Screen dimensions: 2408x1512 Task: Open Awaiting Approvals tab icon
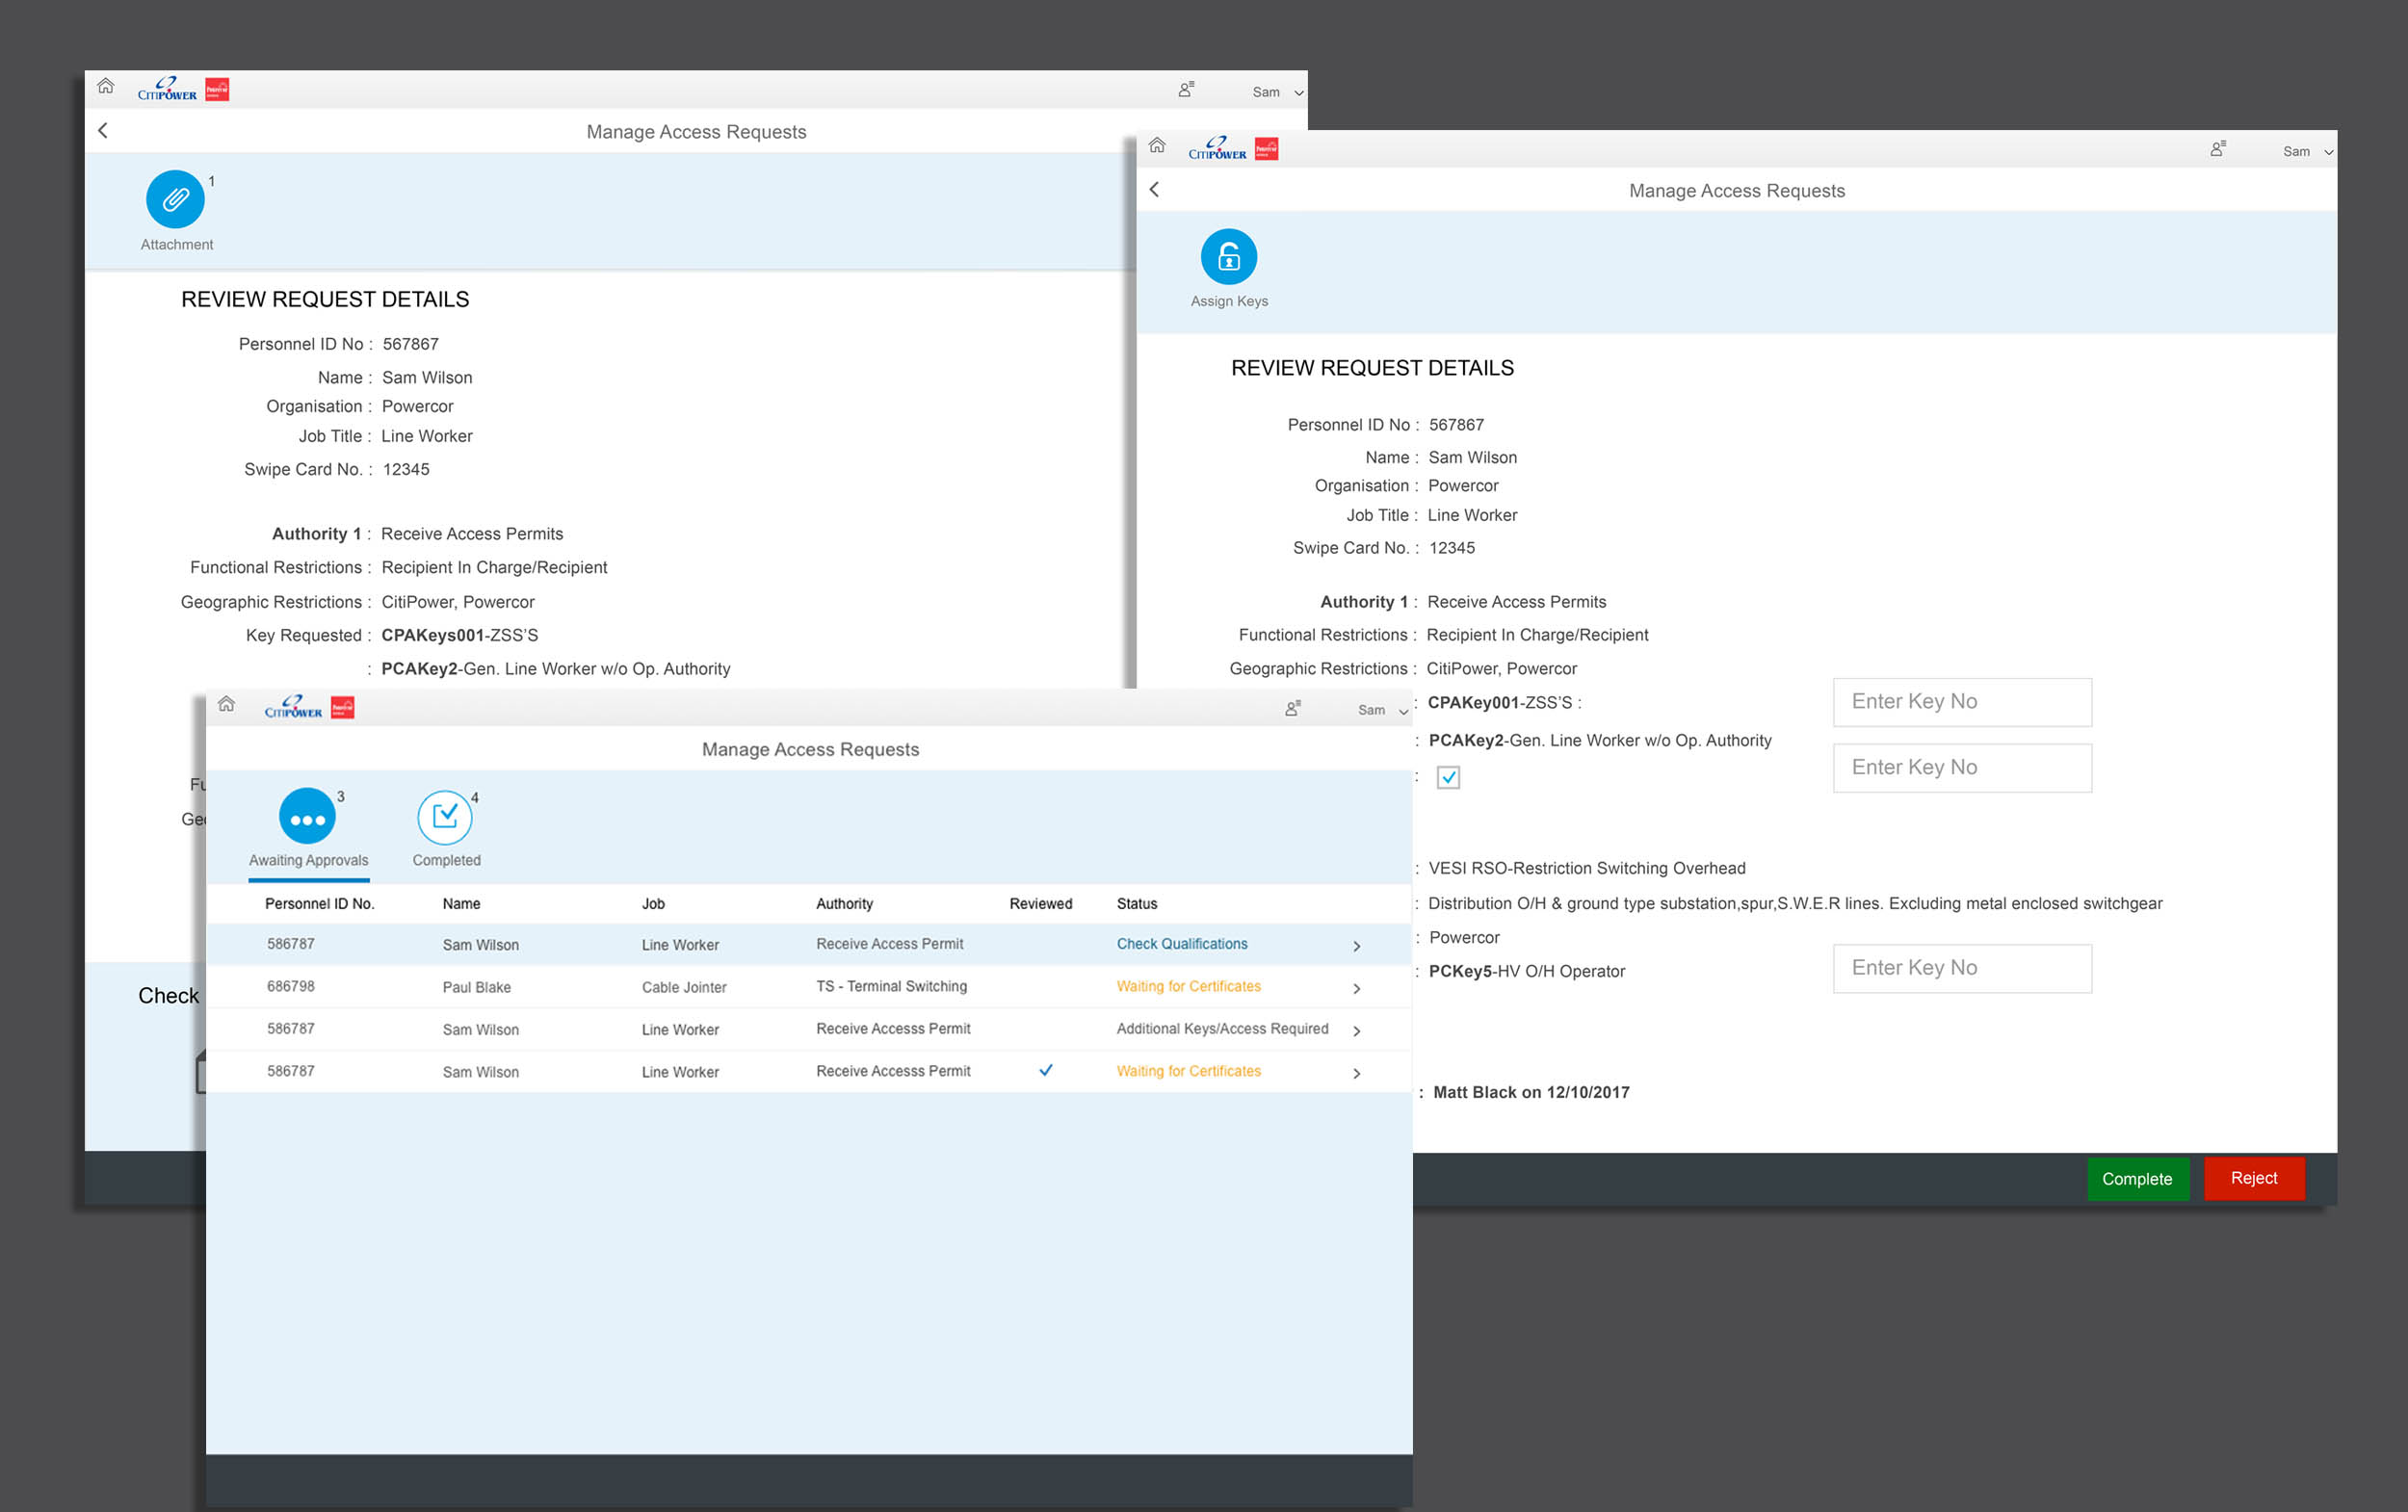click(307, 817)
